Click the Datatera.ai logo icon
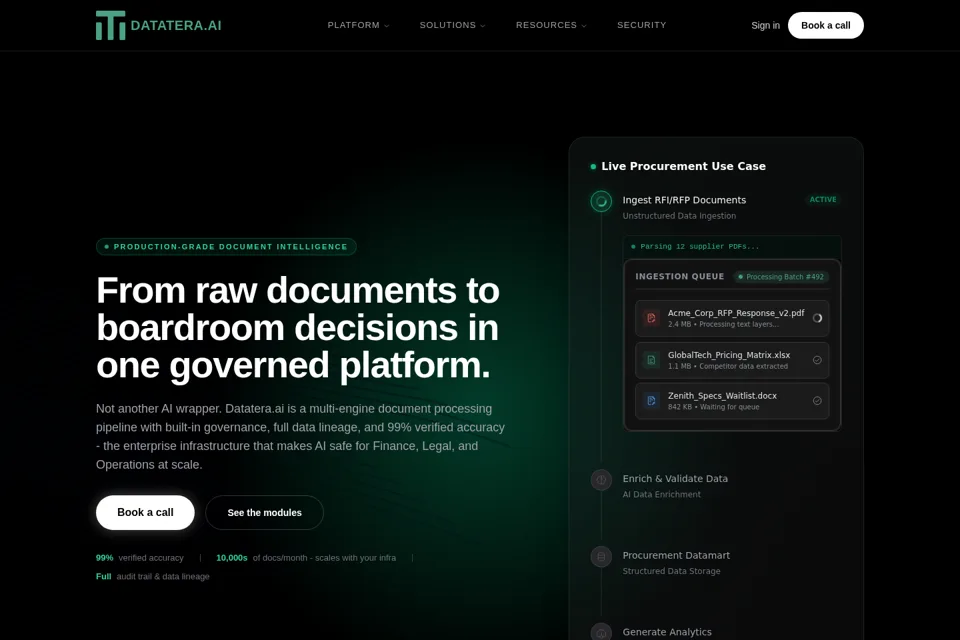Screen dimensions: 960x640 (x=110, y=25)
